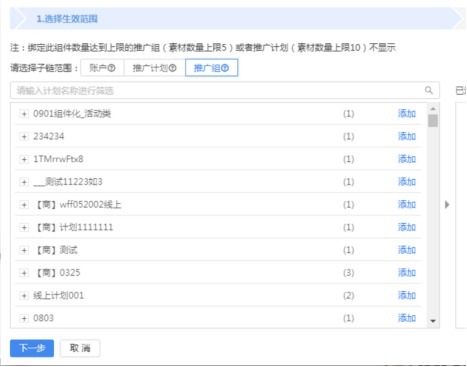Expand the 0803 plan
The height and width of the screenshot is (367, 467).
[24, 318]
